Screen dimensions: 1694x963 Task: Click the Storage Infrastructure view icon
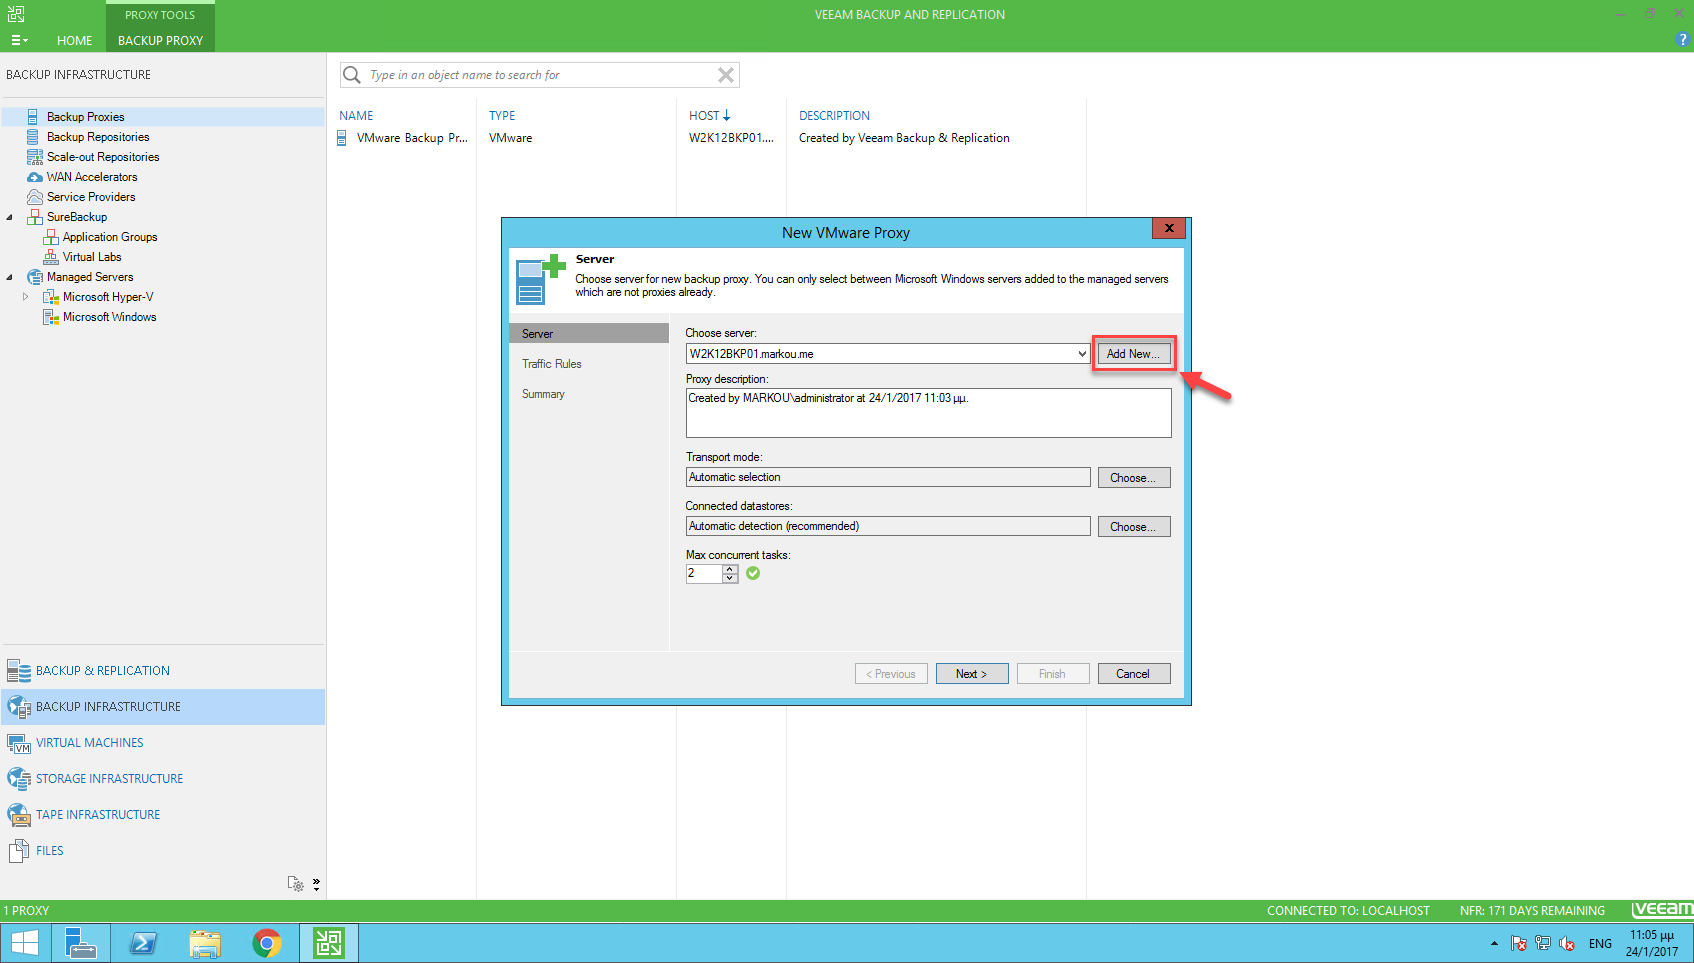click(x=19, y=779)
